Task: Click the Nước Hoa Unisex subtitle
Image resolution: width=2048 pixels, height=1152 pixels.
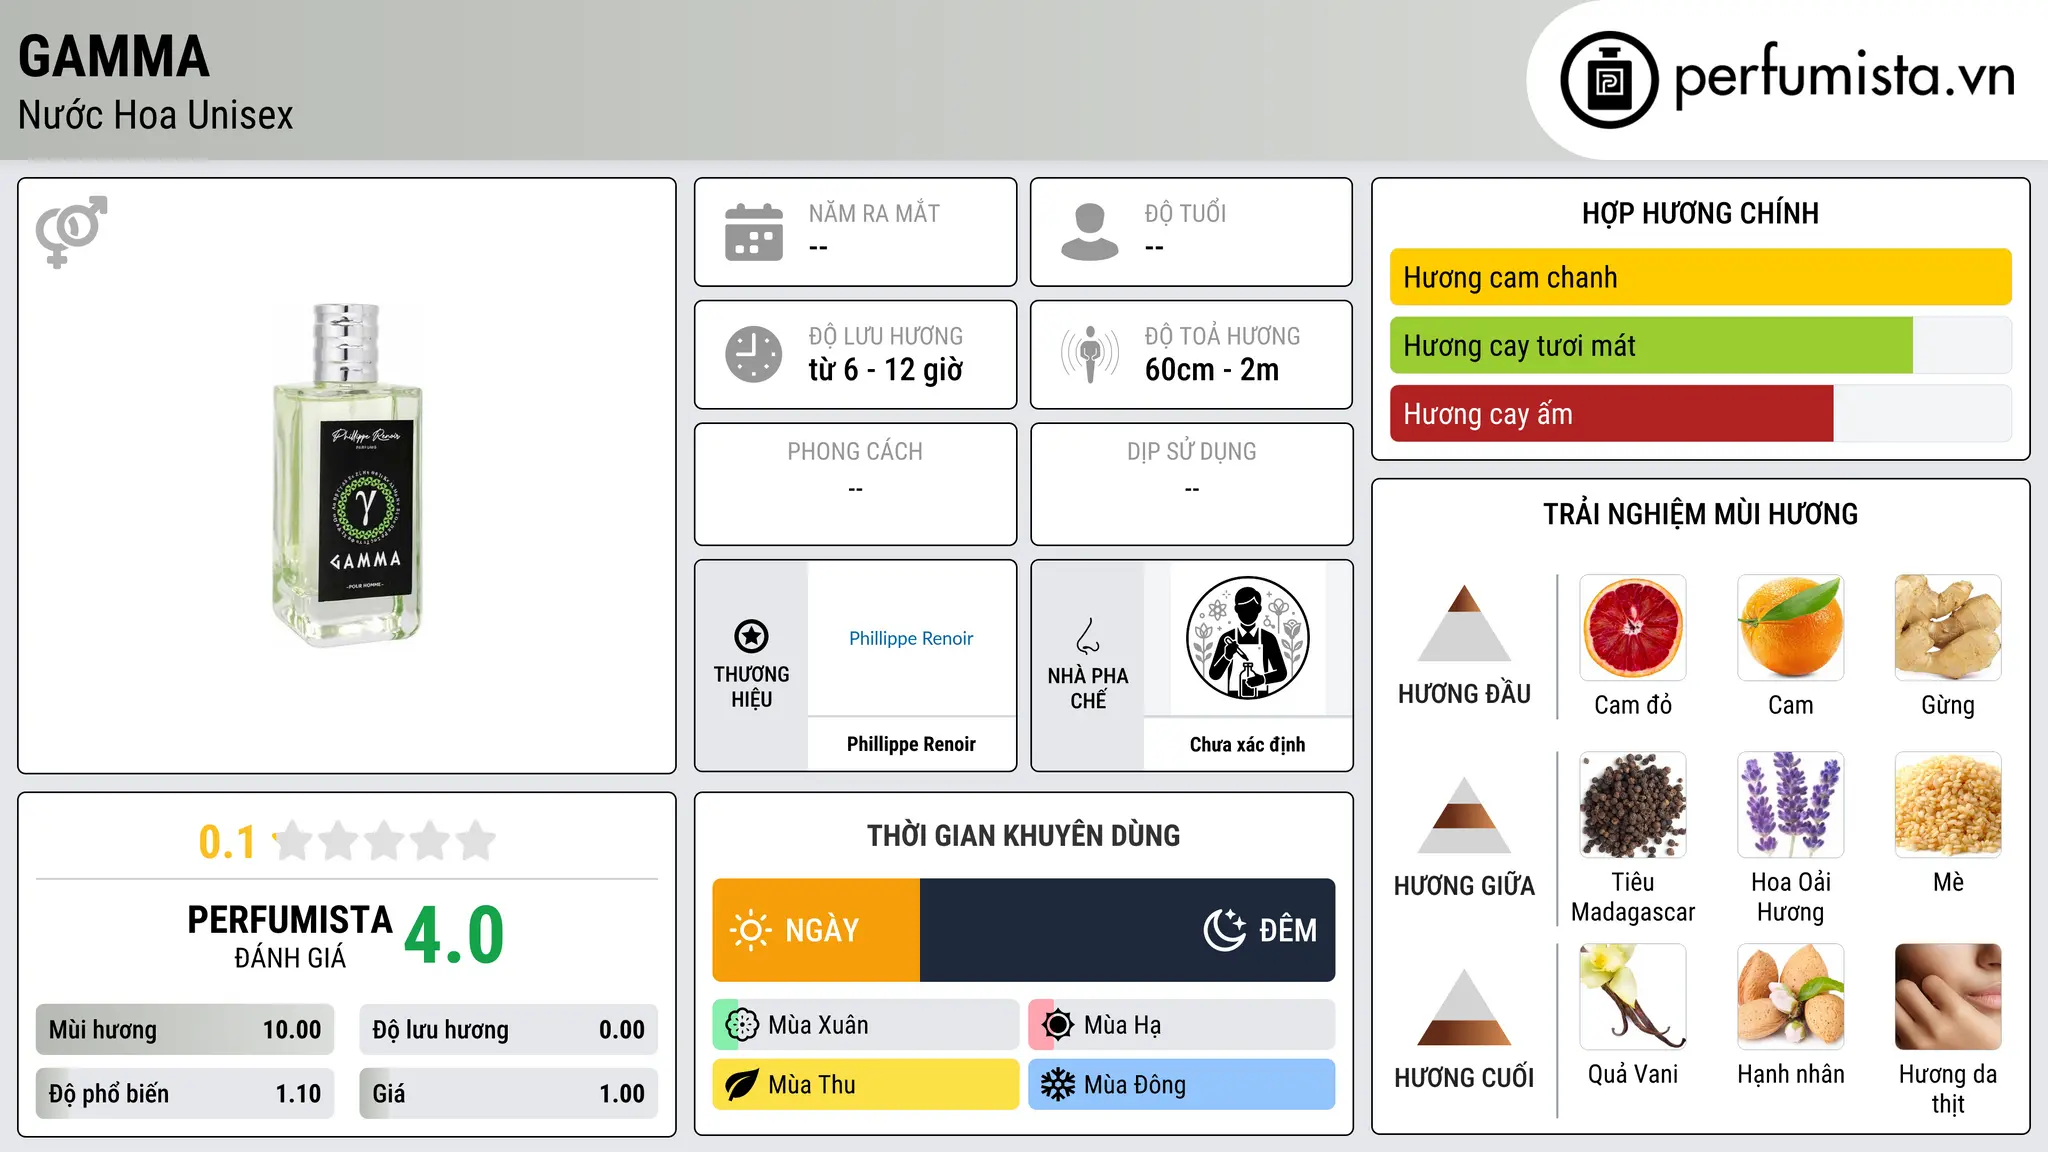Action: (x=156, y=115)
